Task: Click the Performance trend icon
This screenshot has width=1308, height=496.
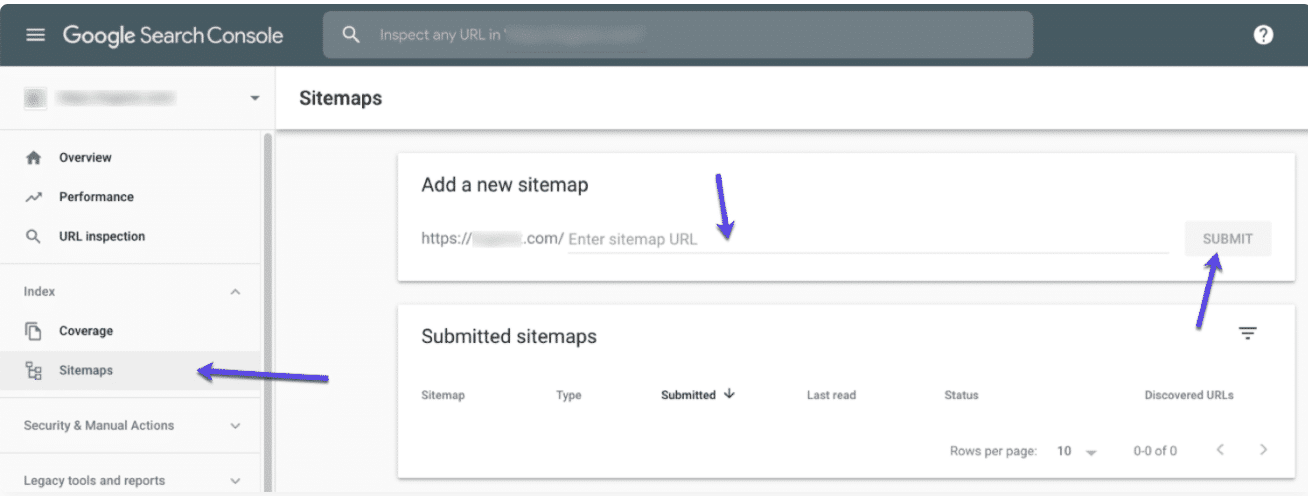Action: (34, 197)
